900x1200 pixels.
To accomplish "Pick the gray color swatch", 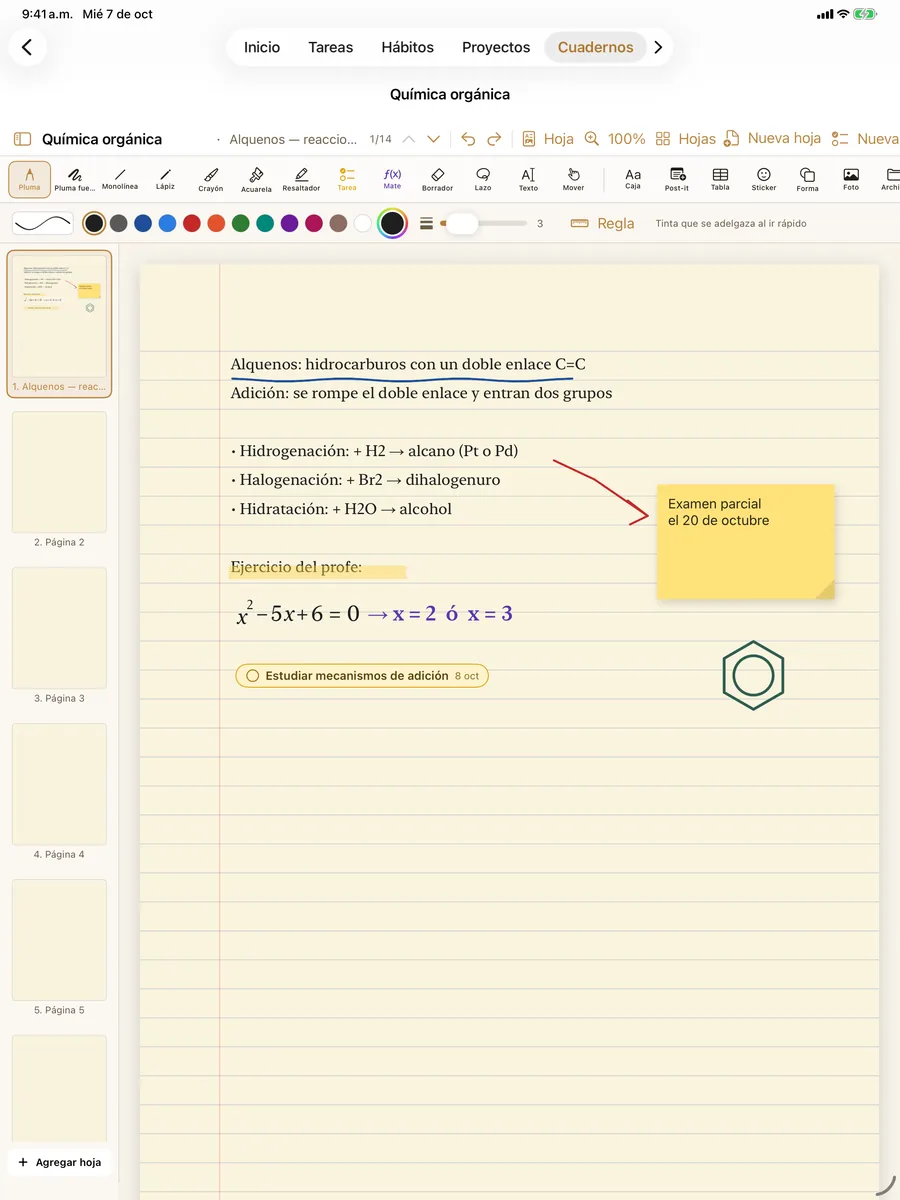I will [x=118, y=223].
